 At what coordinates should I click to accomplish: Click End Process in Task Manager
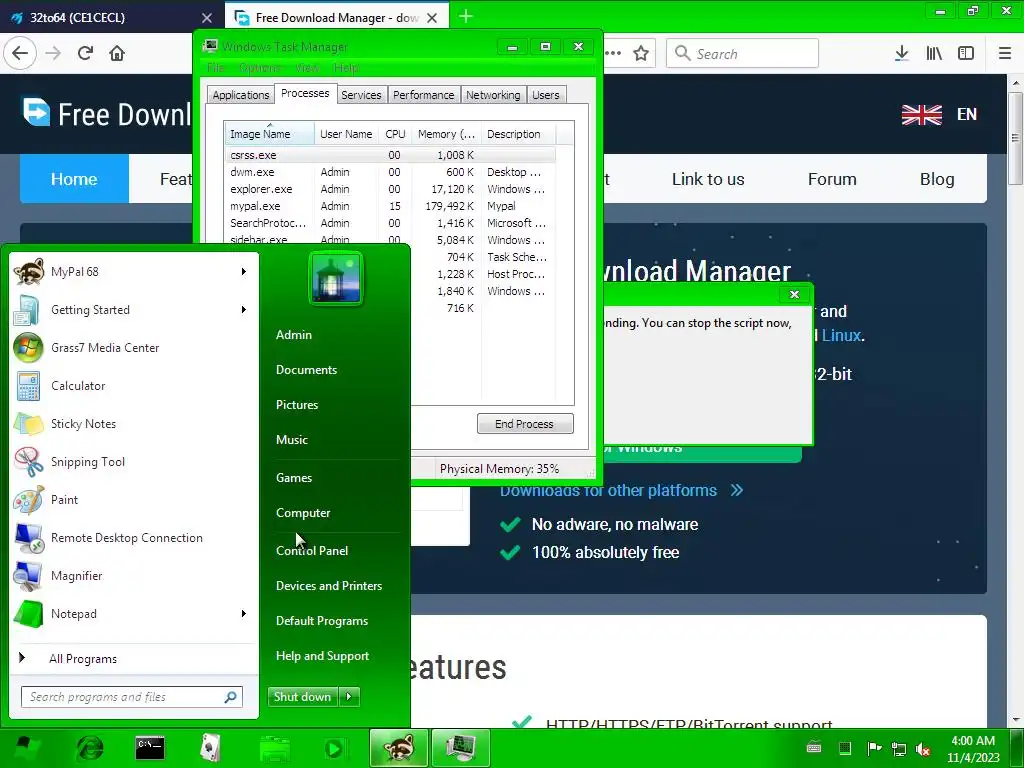tap(525, 424)
